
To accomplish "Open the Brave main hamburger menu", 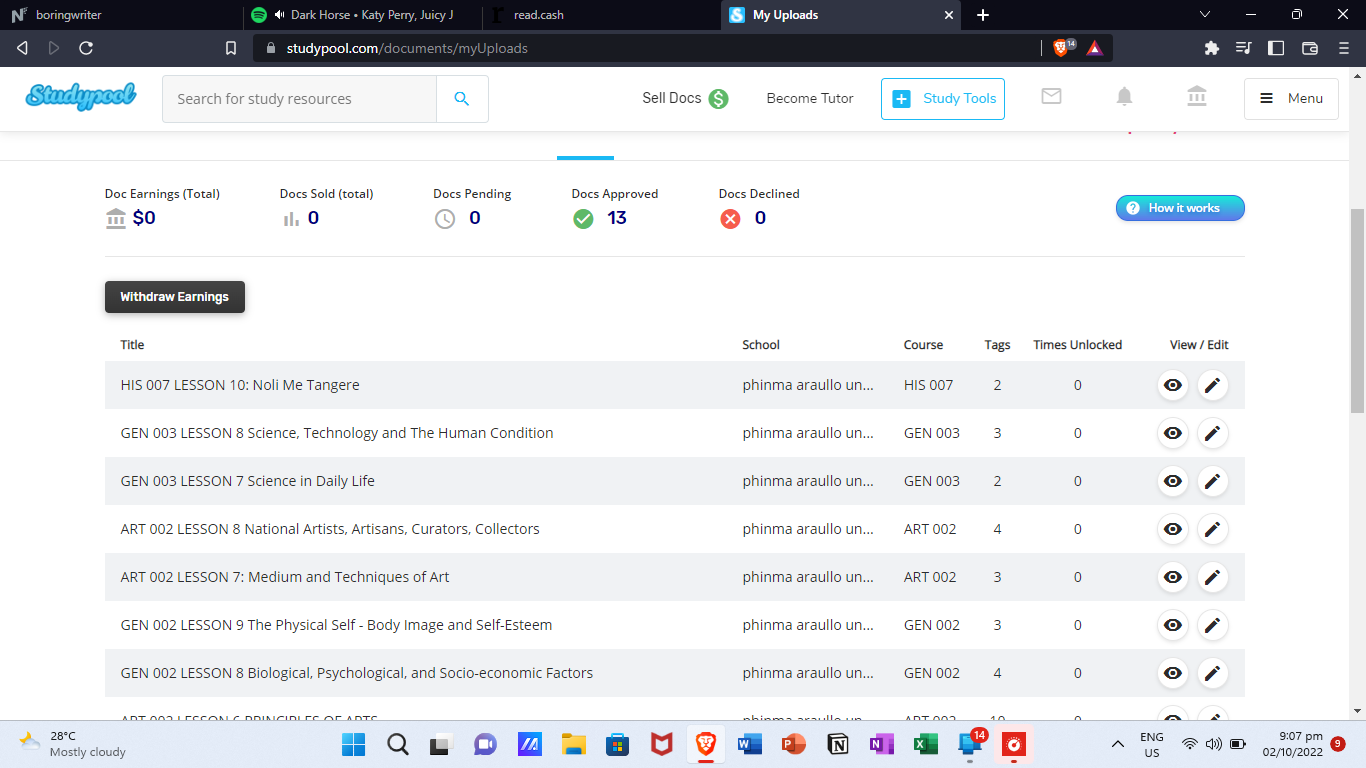I will coord(1344,48).
